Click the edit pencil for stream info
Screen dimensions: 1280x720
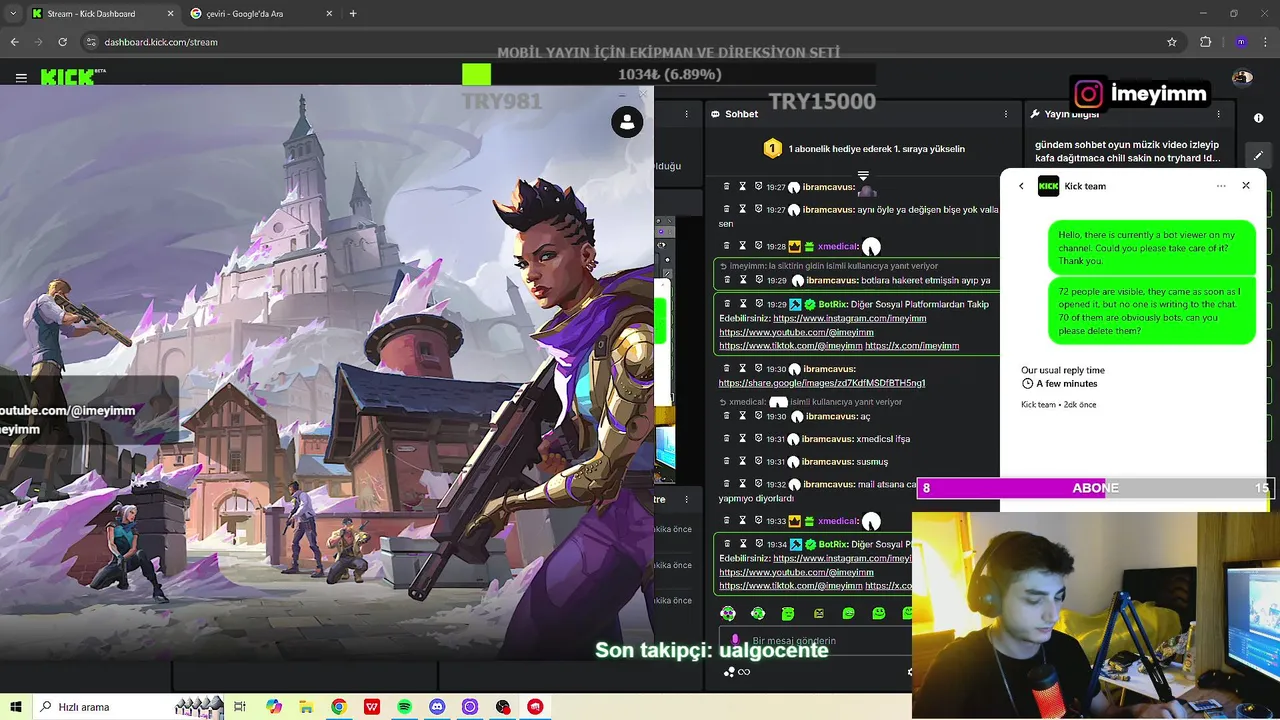click(1258, 155)
